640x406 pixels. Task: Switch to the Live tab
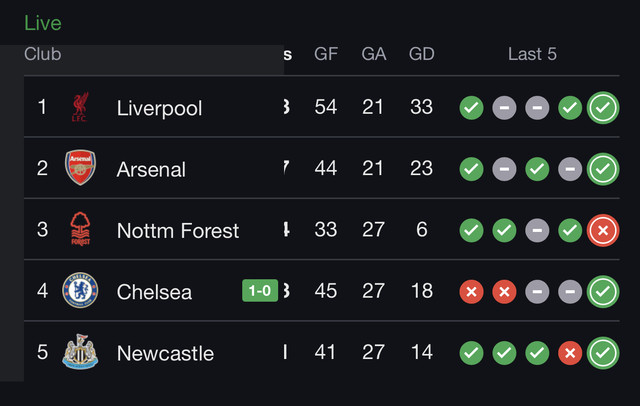pyautogui.click(x=43, y=23)
